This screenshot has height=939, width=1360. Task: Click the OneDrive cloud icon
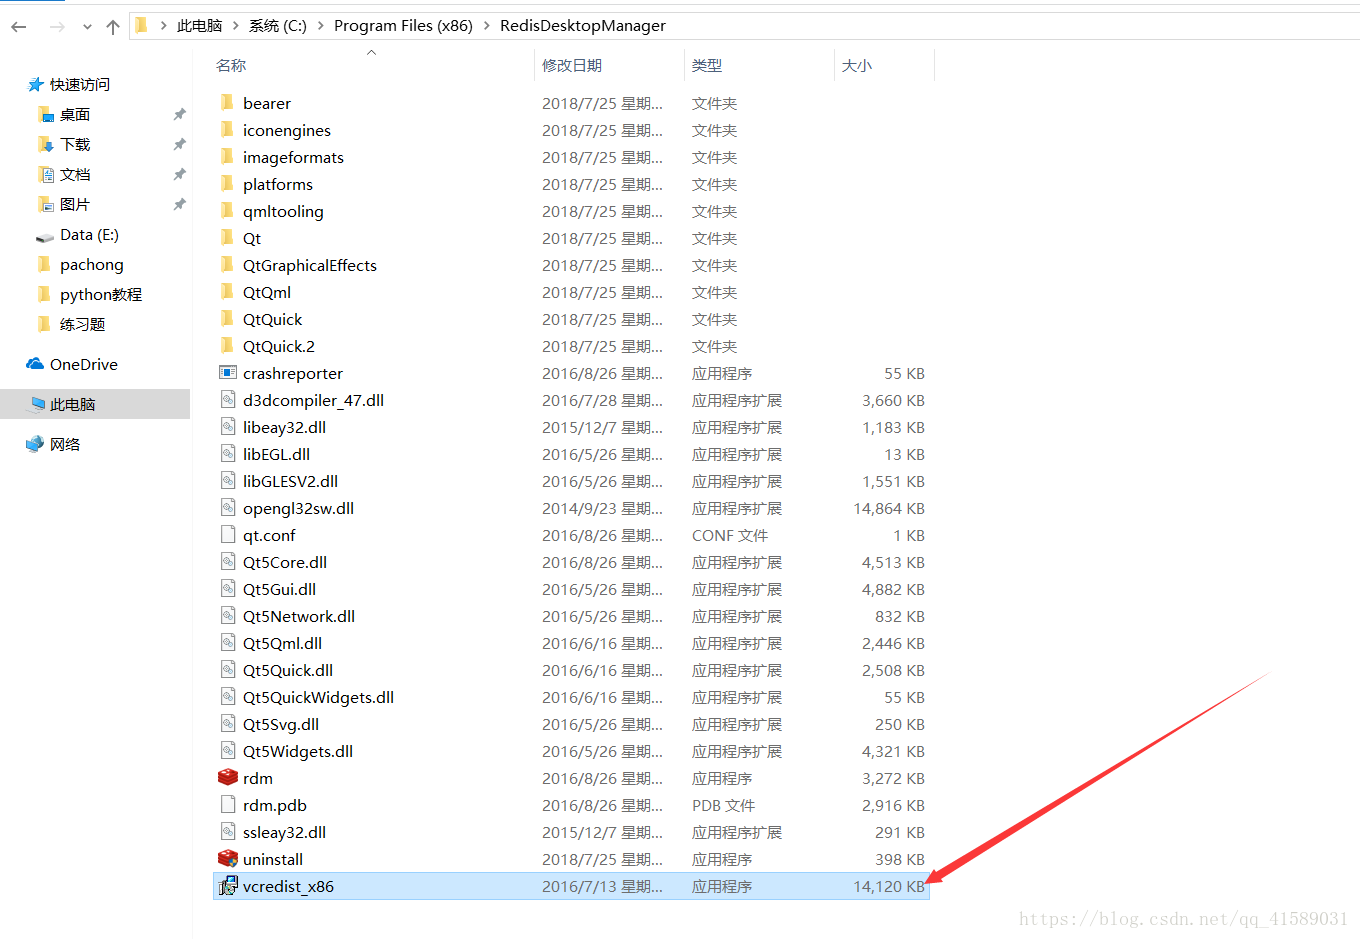coord(35,364)
